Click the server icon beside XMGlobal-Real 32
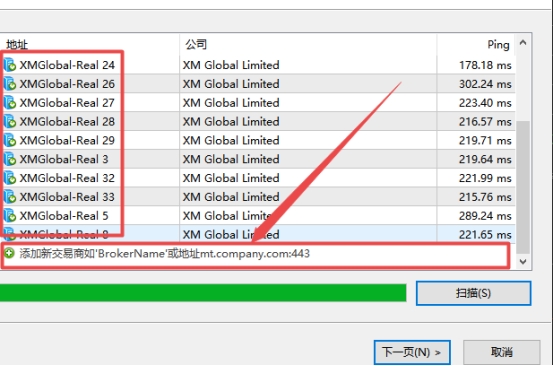 (10, 178)
